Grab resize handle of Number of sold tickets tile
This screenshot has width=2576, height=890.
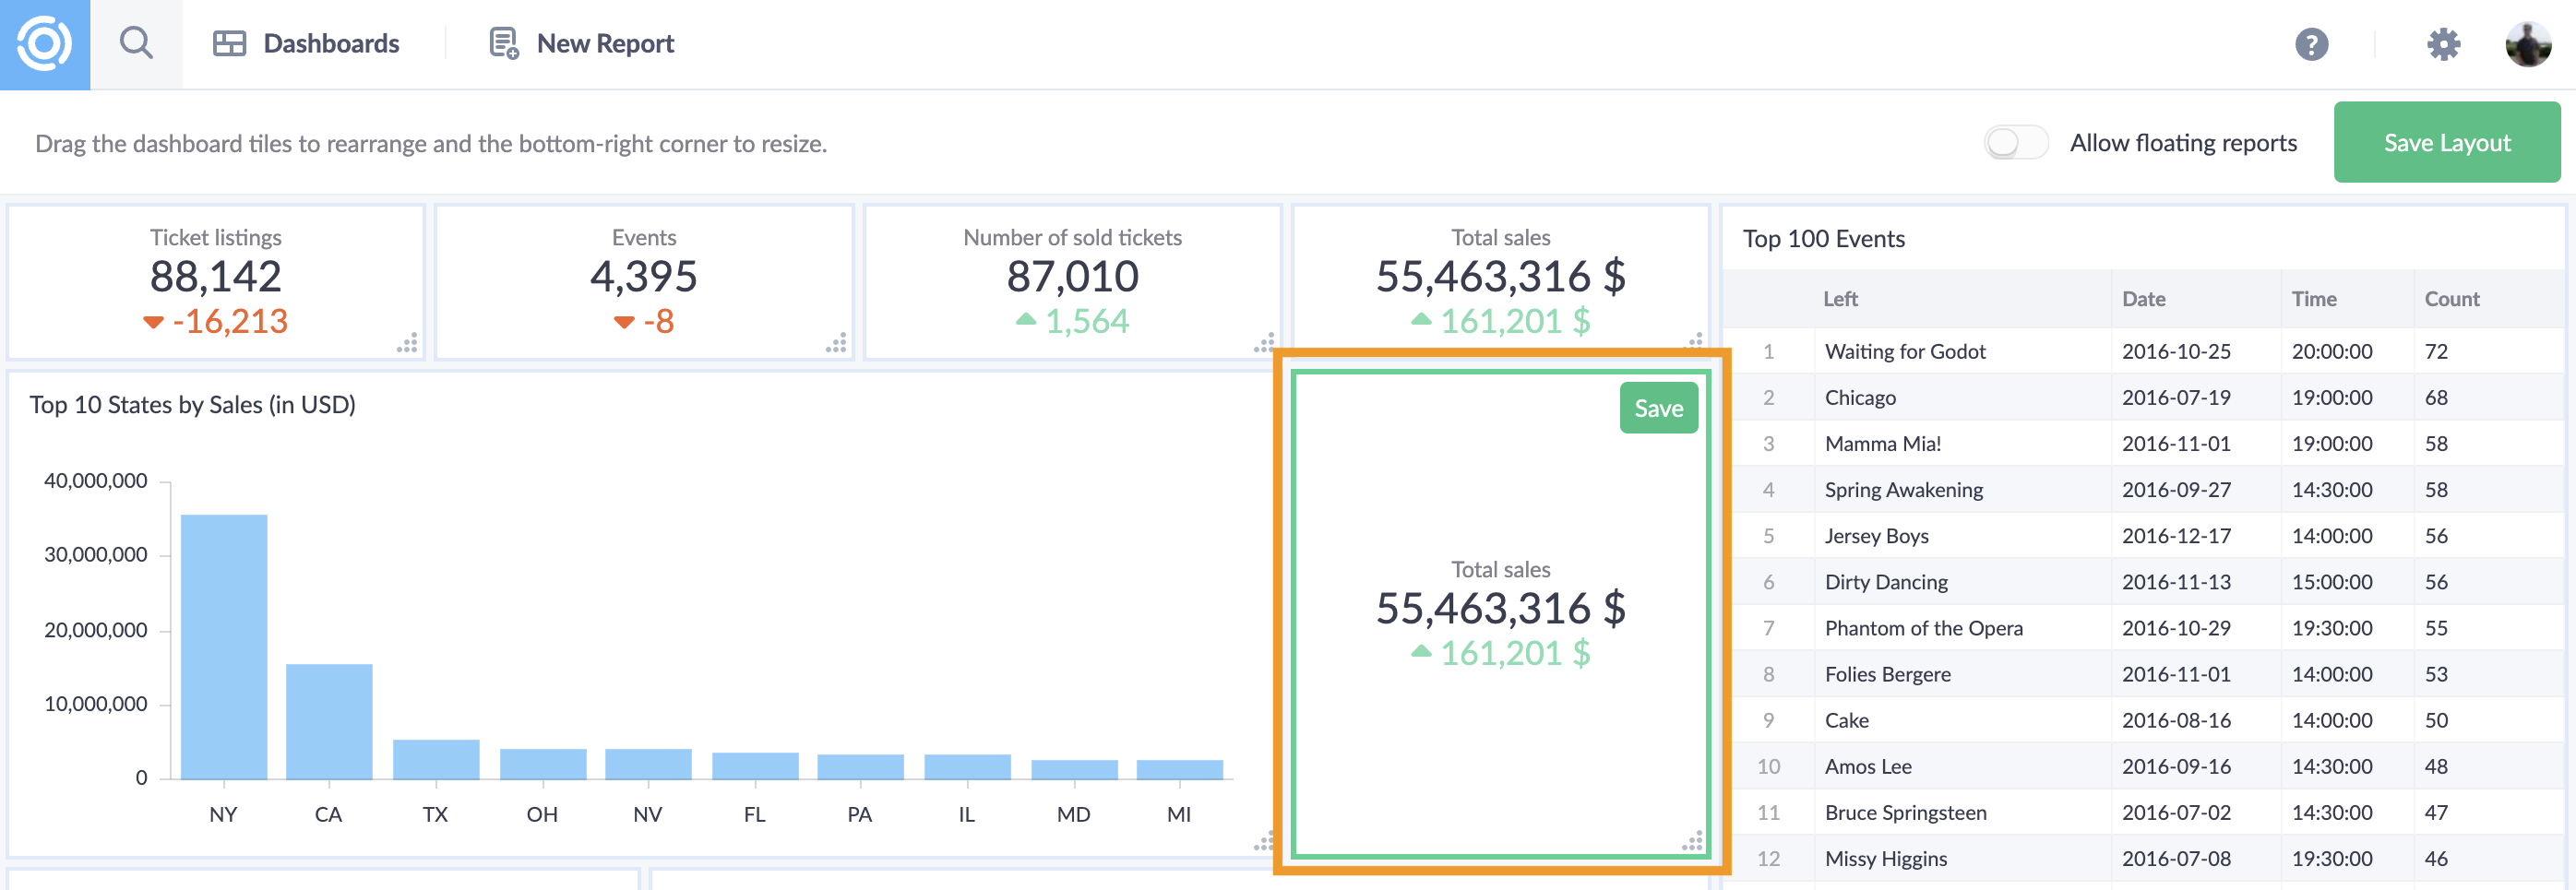(x=1264, y=343)
